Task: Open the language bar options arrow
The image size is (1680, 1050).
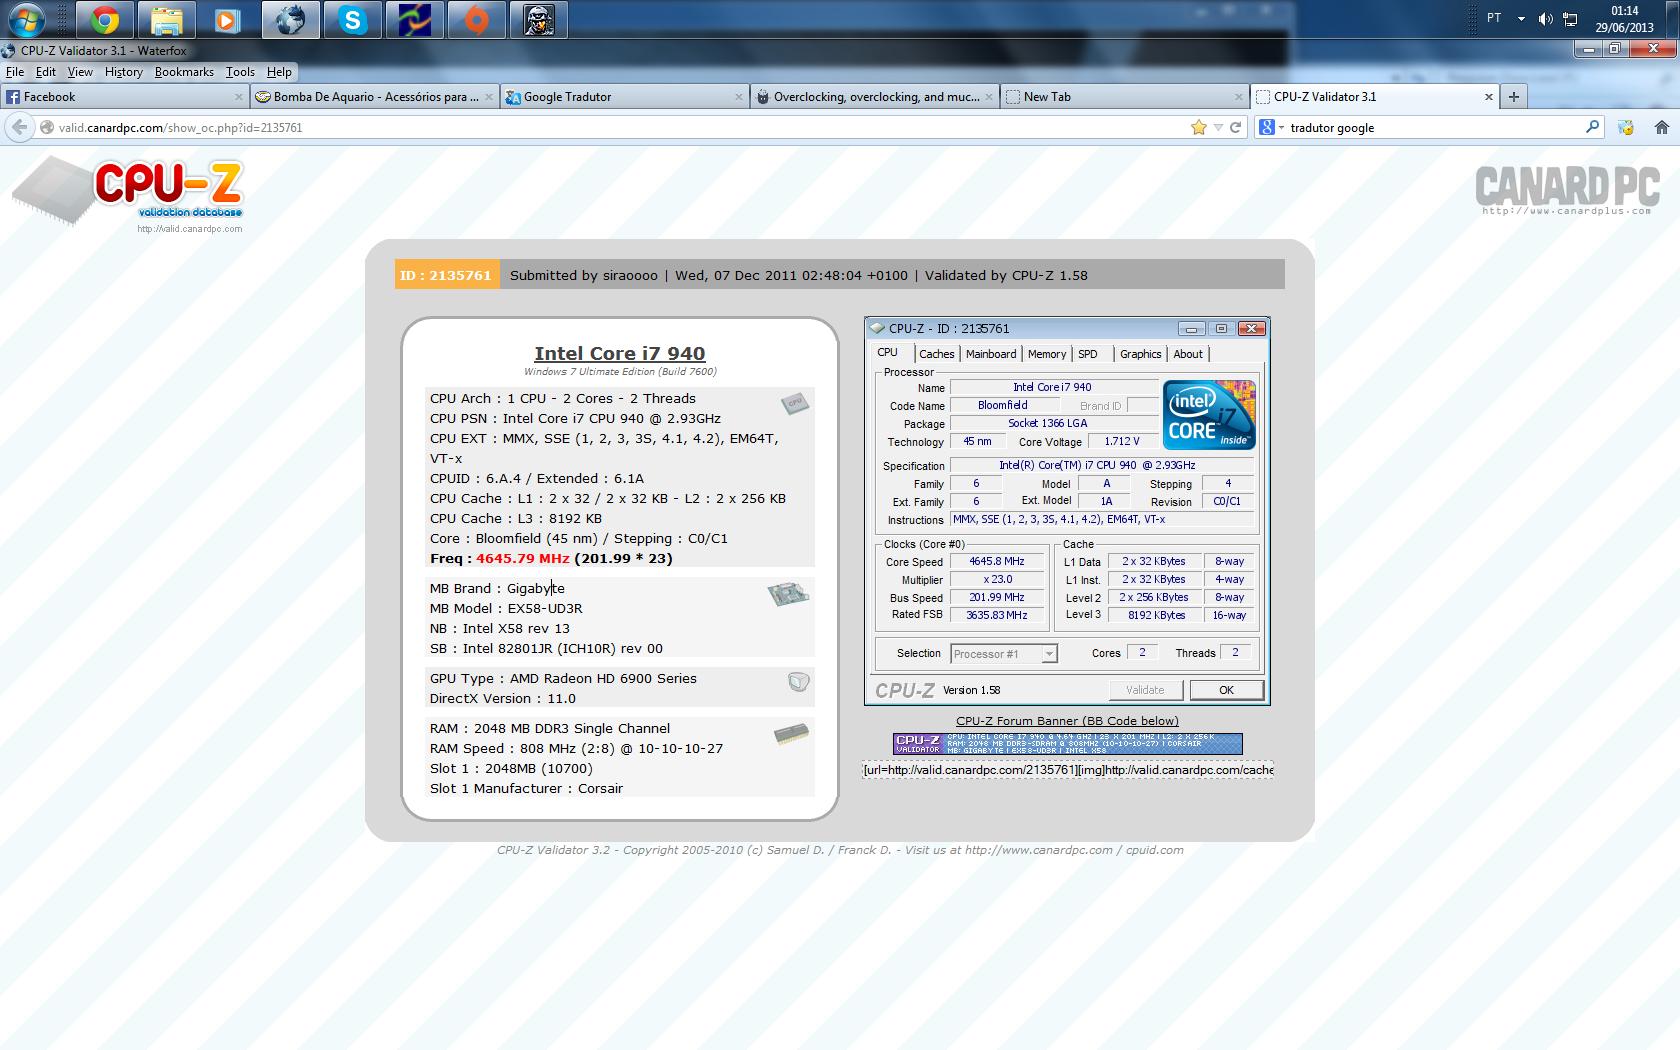Action: tap(1521, 19)
